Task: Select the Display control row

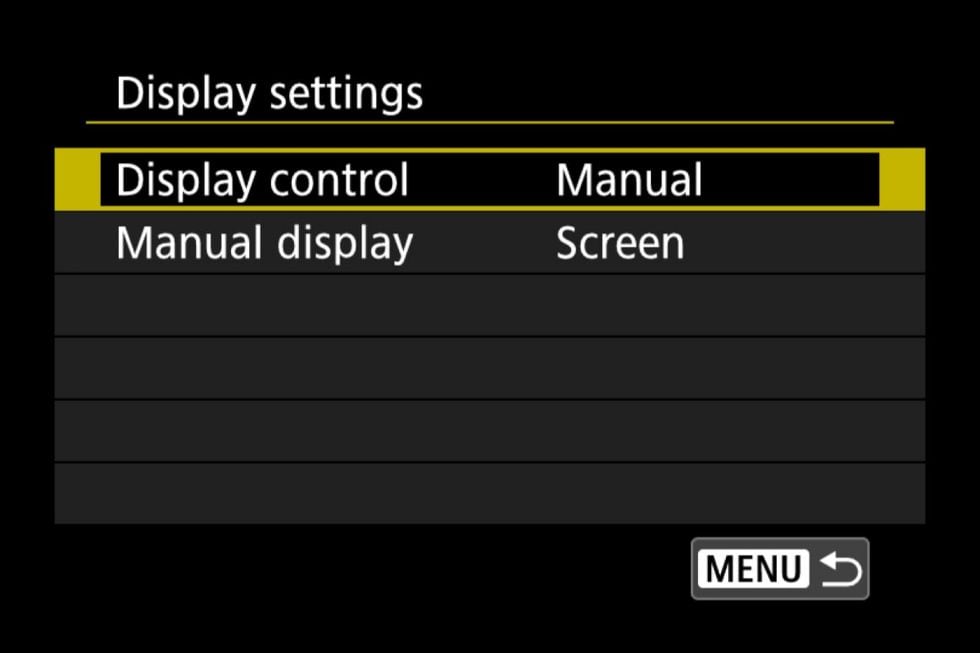Action: tap(490, 179)
